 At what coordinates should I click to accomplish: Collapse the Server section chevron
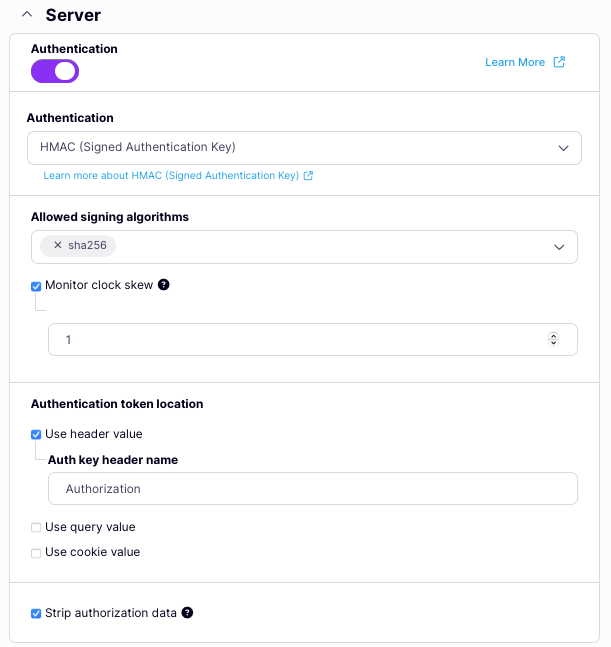[x=27, y=15]
